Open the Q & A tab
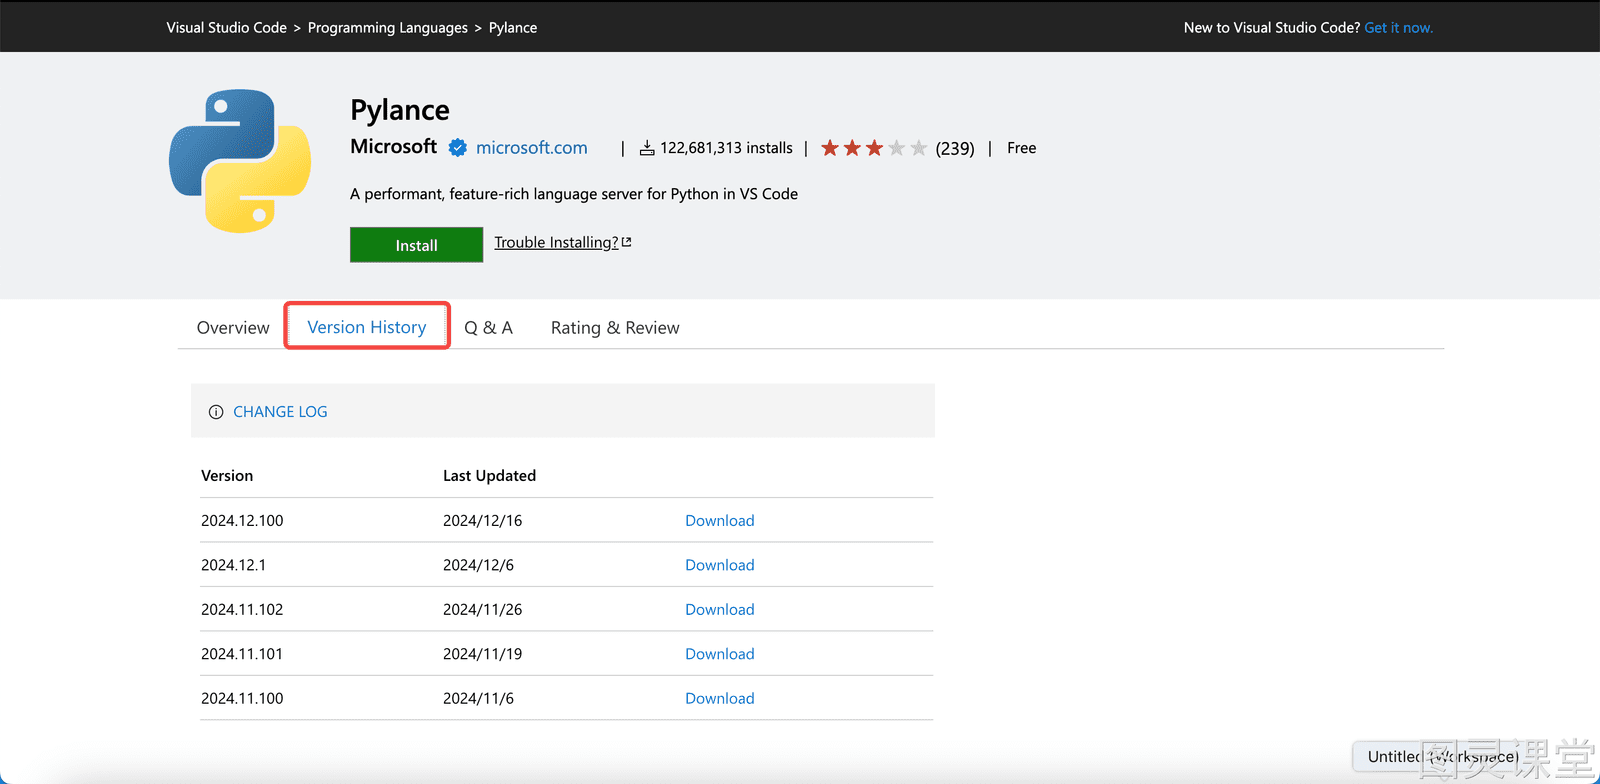1600x784 pixels. coord(489,328)
